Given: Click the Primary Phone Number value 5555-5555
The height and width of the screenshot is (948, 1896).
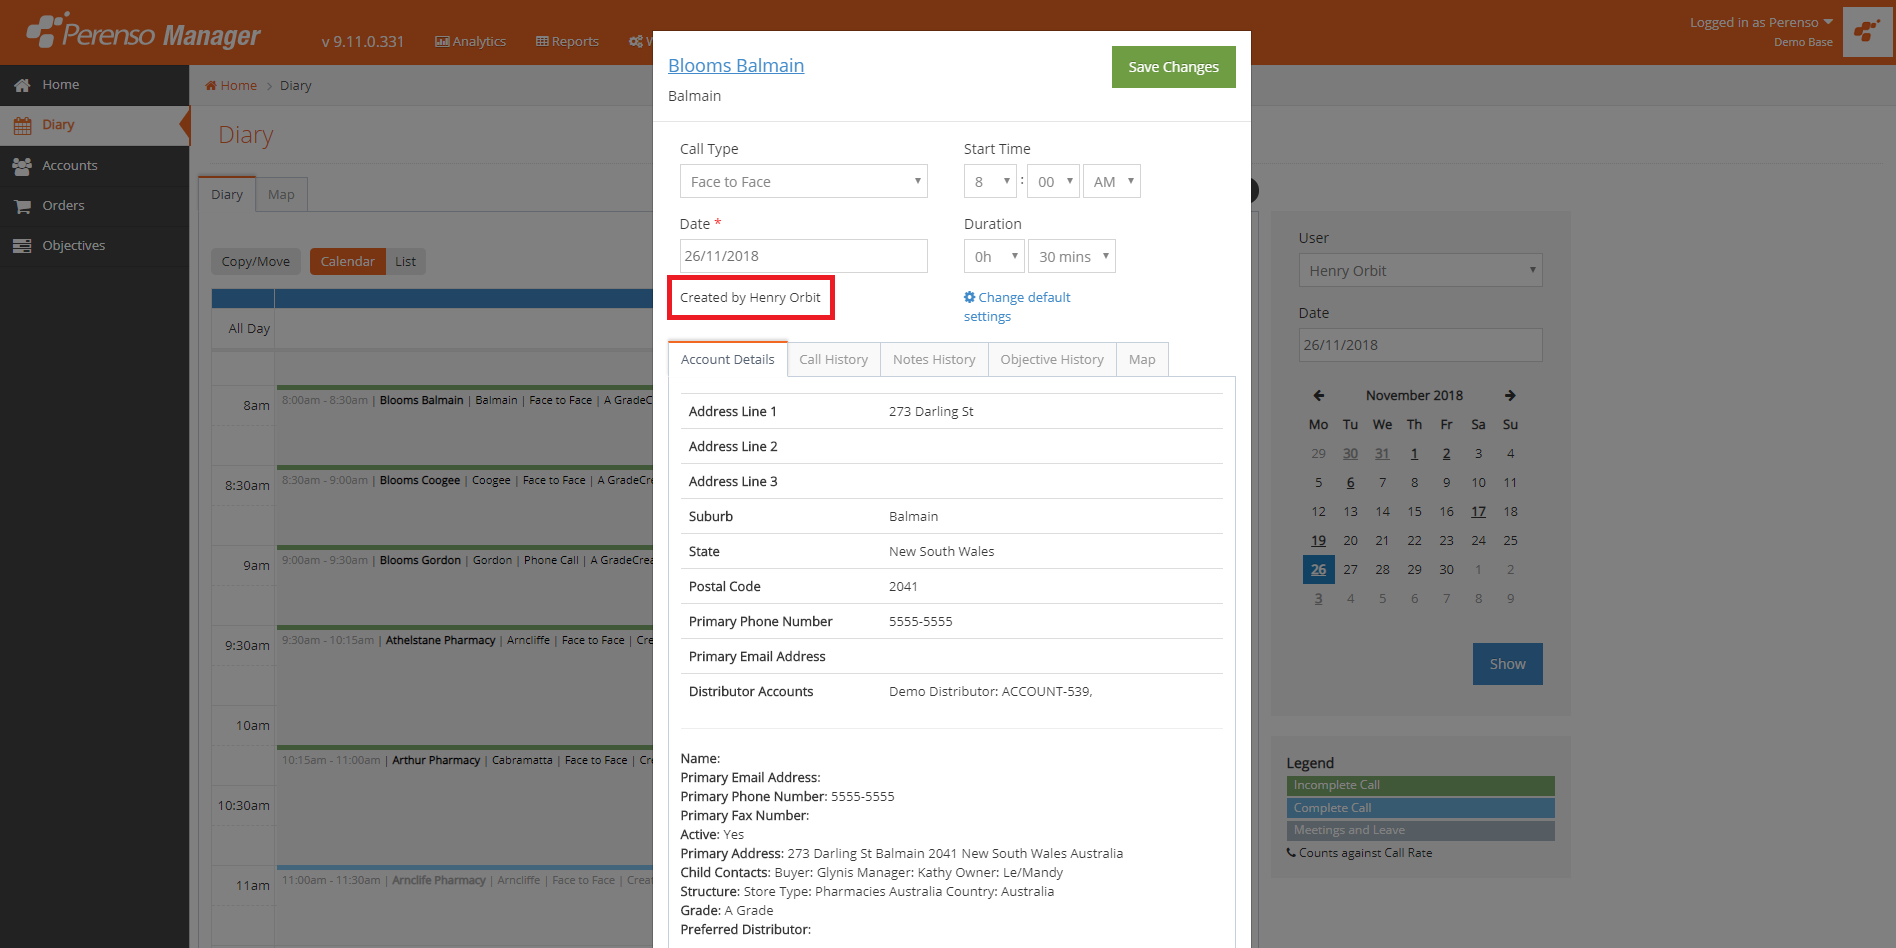Looking at the screenshot, I should pos(921,622).
